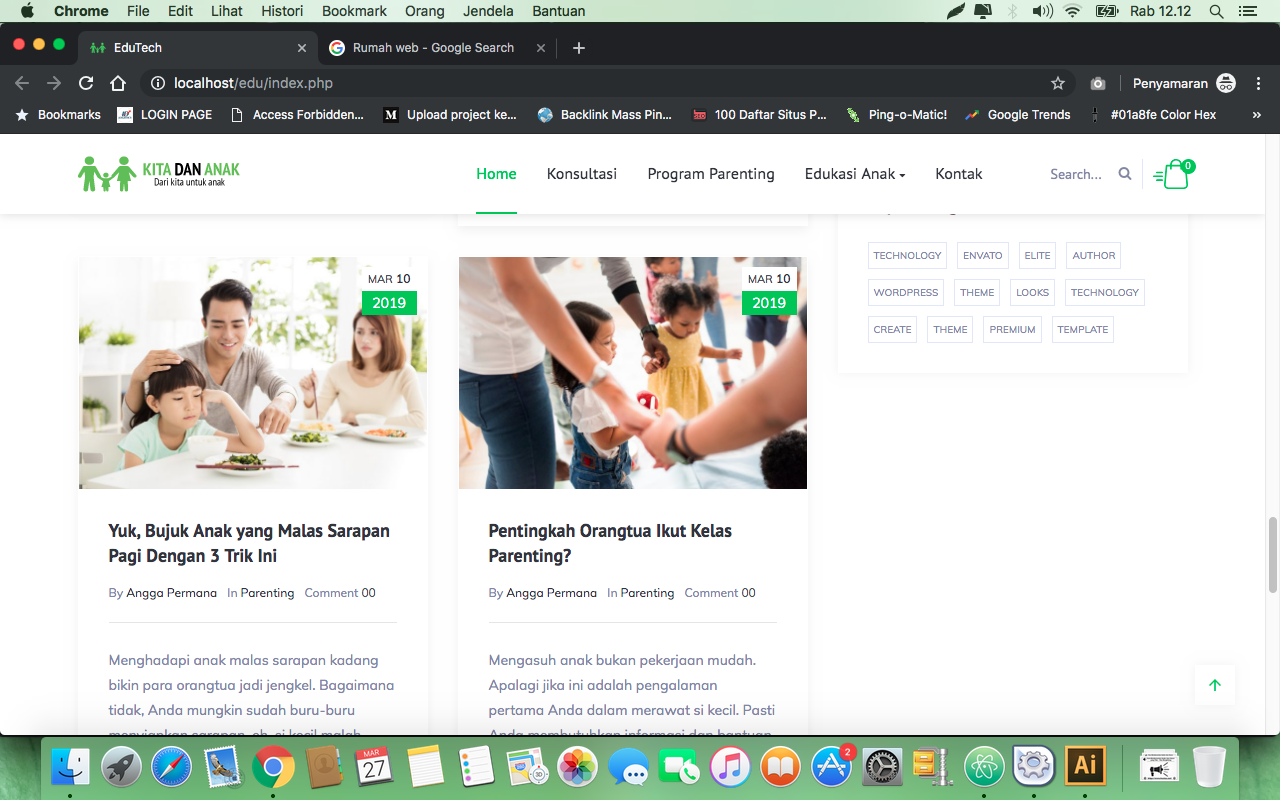Image resolution: width=1280 pixels, height=800 pixels.
Task: Expand the Edukasi Anak dropdown menu
Action: tap(854, 174)
